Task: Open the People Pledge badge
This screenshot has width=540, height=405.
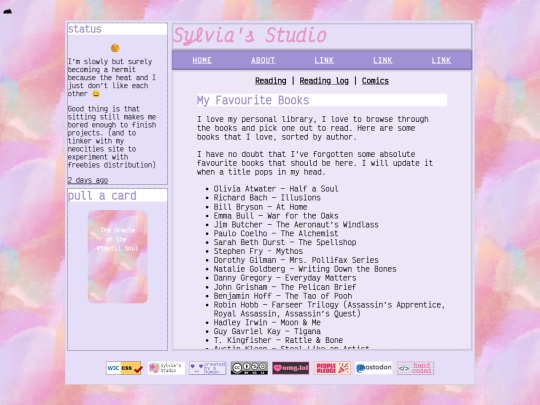Action: 332,368
